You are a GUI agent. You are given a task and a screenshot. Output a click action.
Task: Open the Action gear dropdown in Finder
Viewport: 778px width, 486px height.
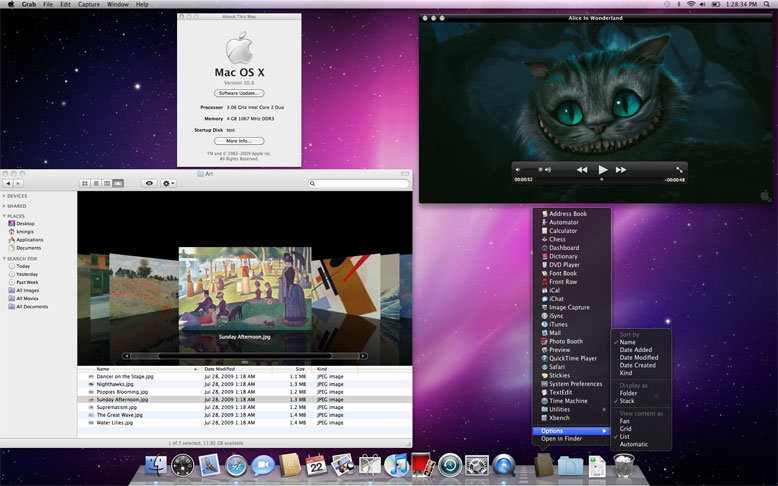click(168, 184)
